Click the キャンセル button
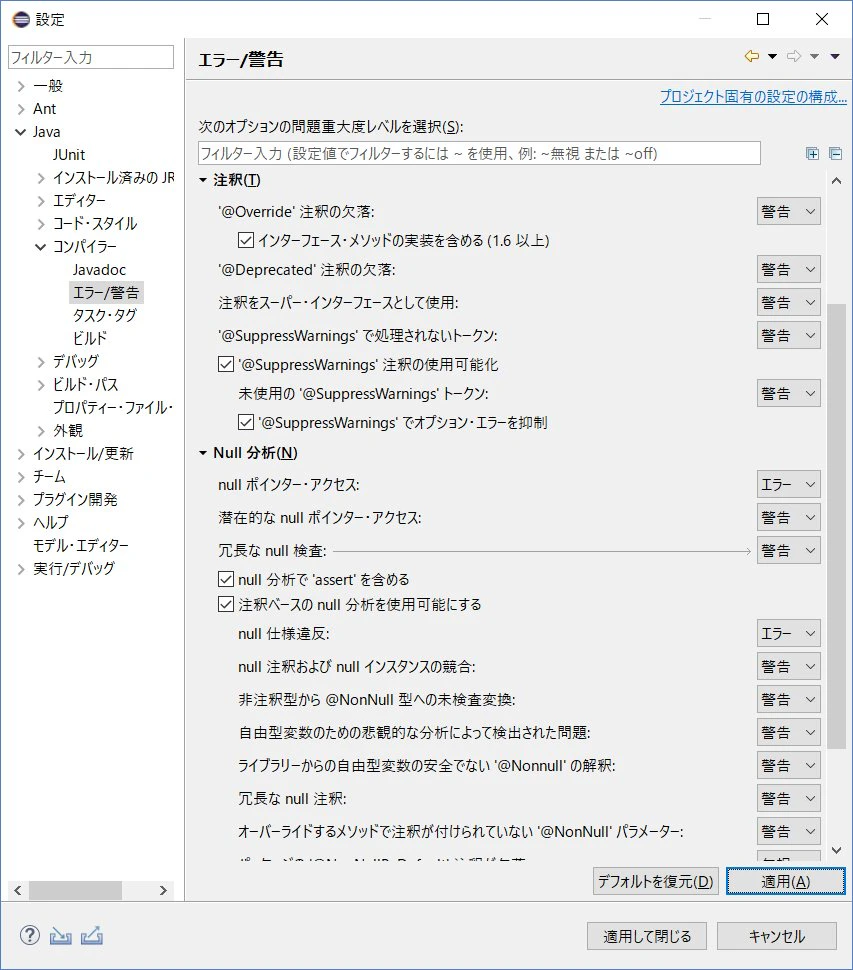 click(x=777, y=936)
